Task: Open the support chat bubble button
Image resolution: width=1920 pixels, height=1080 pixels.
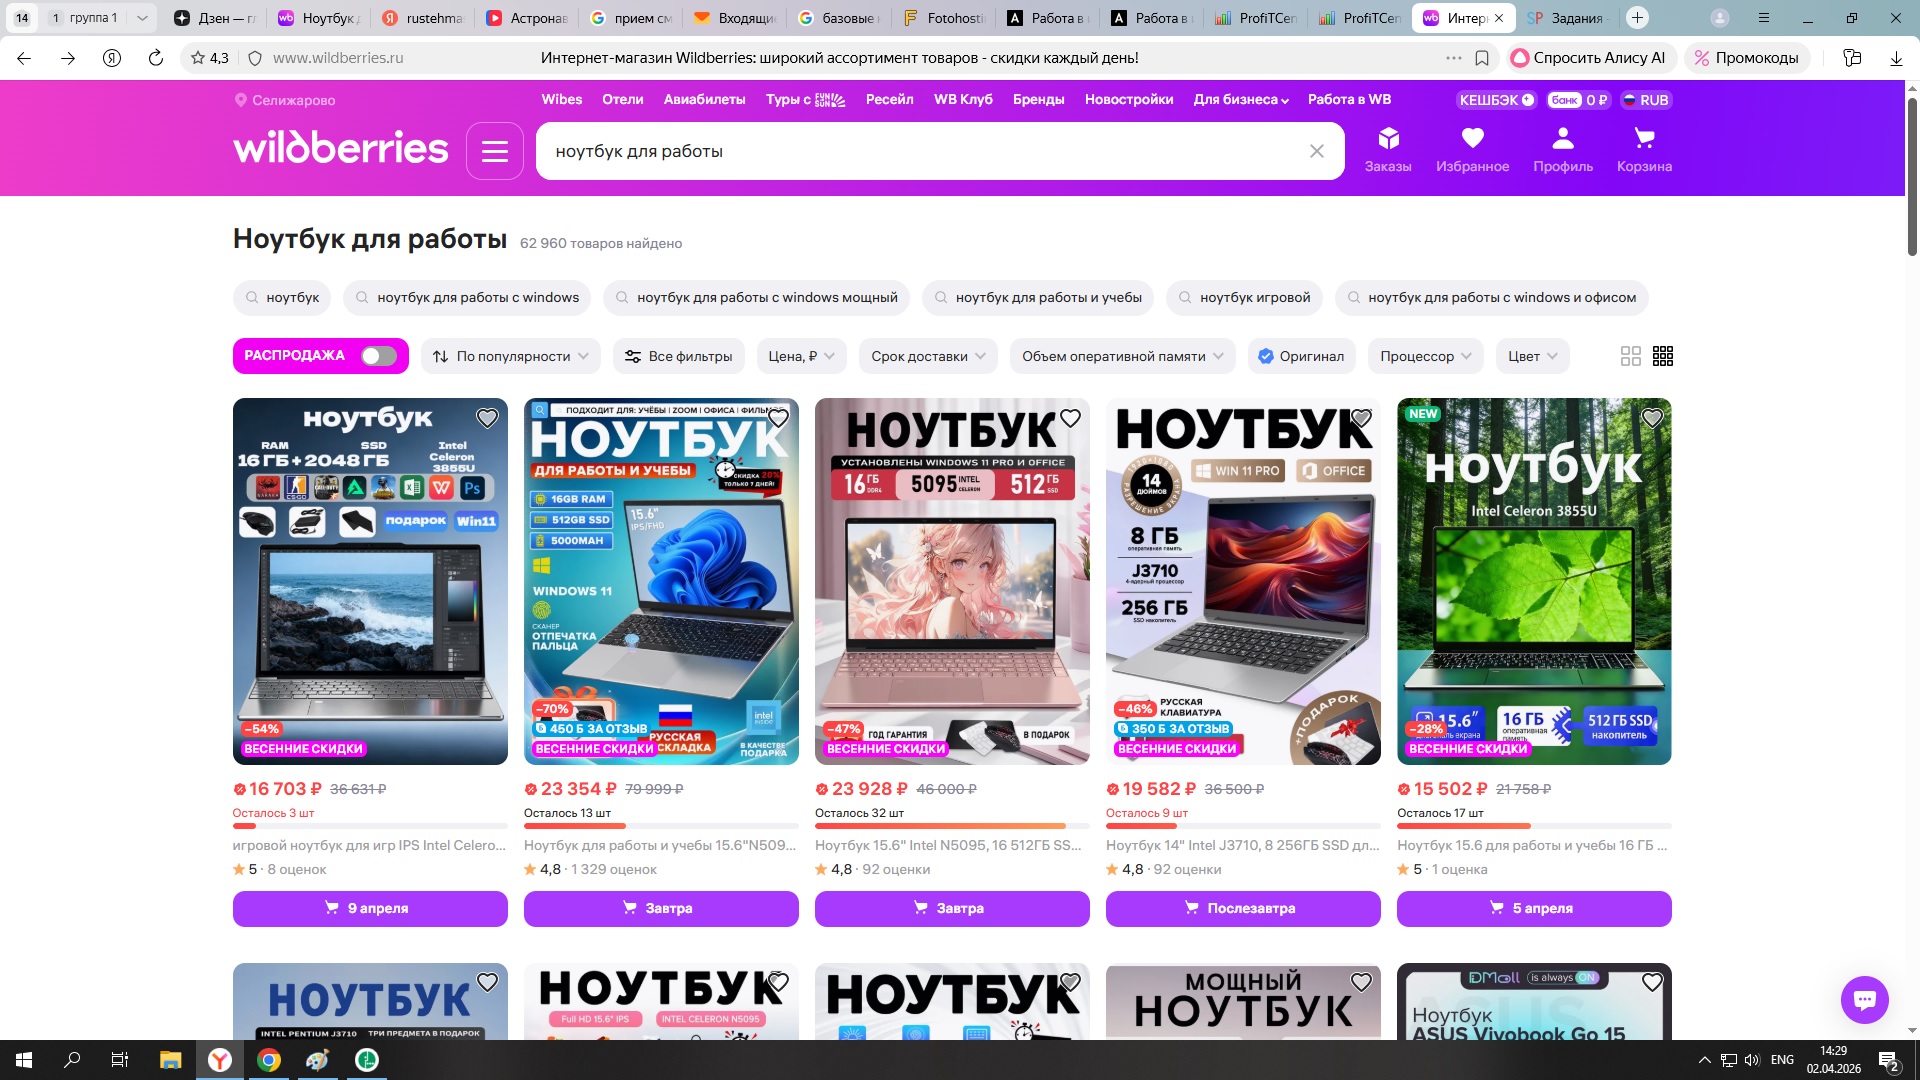Action: click(x=1864, y=999)
